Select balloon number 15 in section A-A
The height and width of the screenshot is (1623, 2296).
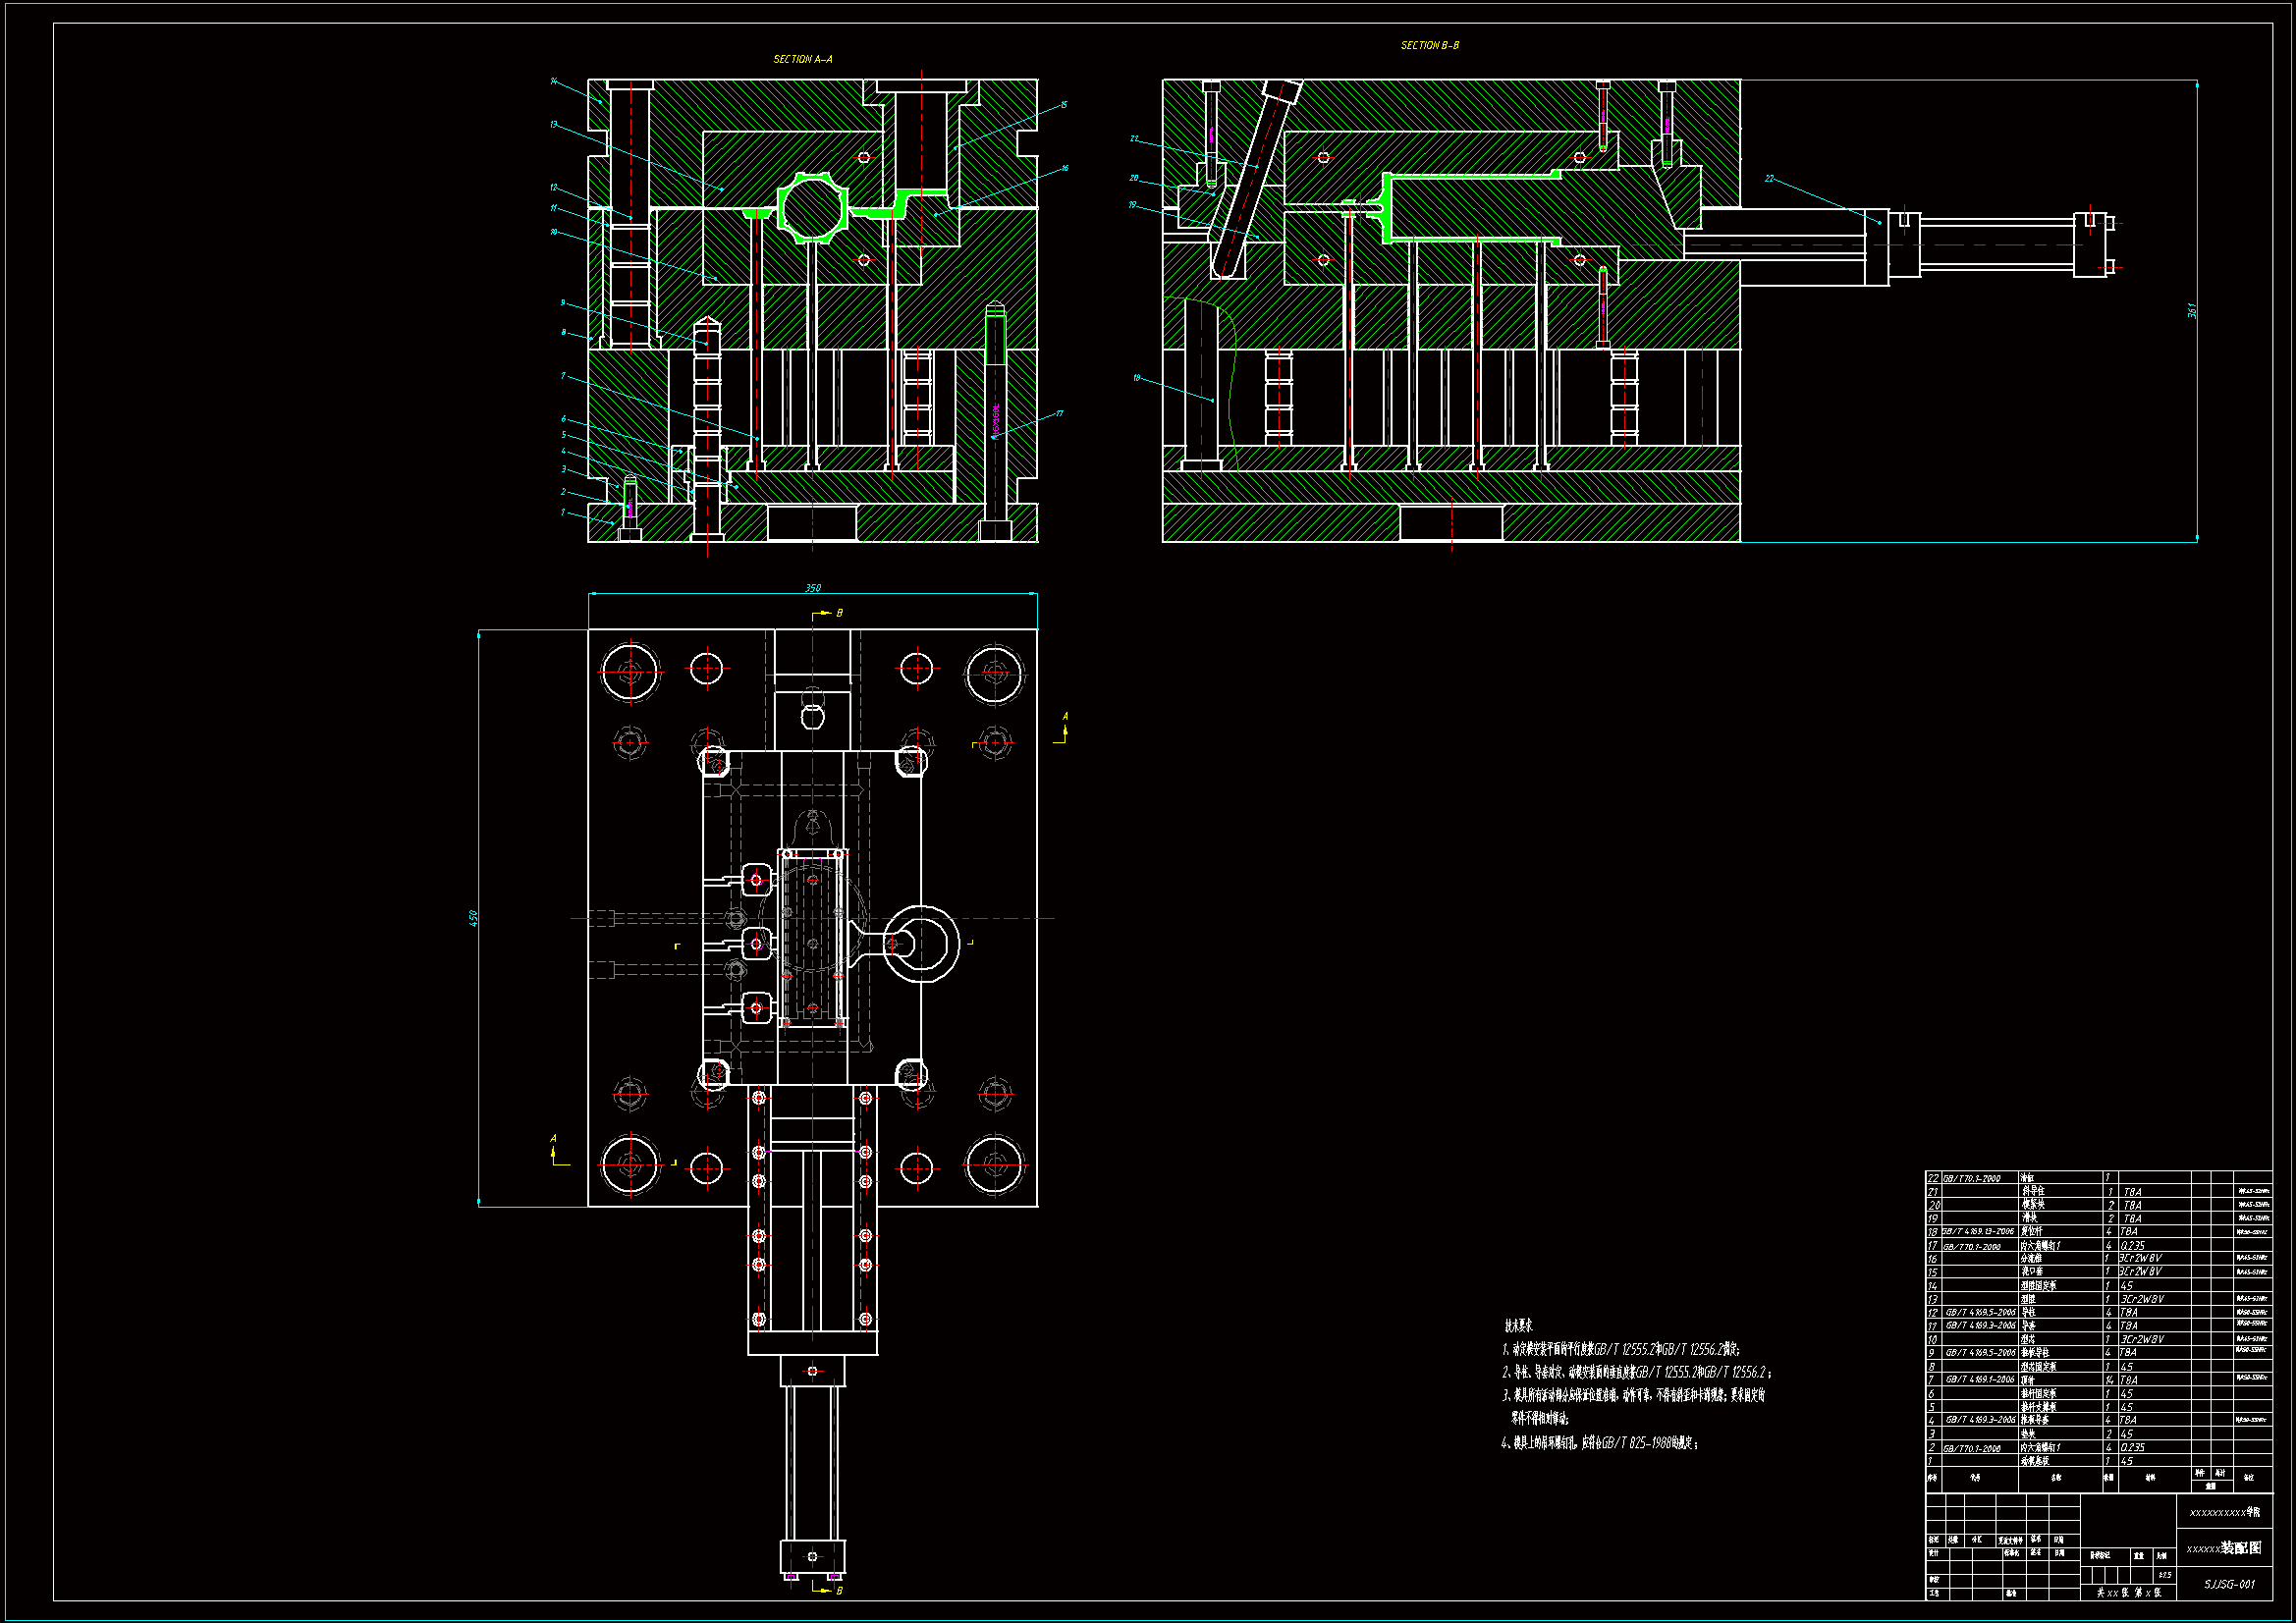tap(1064, 104)
